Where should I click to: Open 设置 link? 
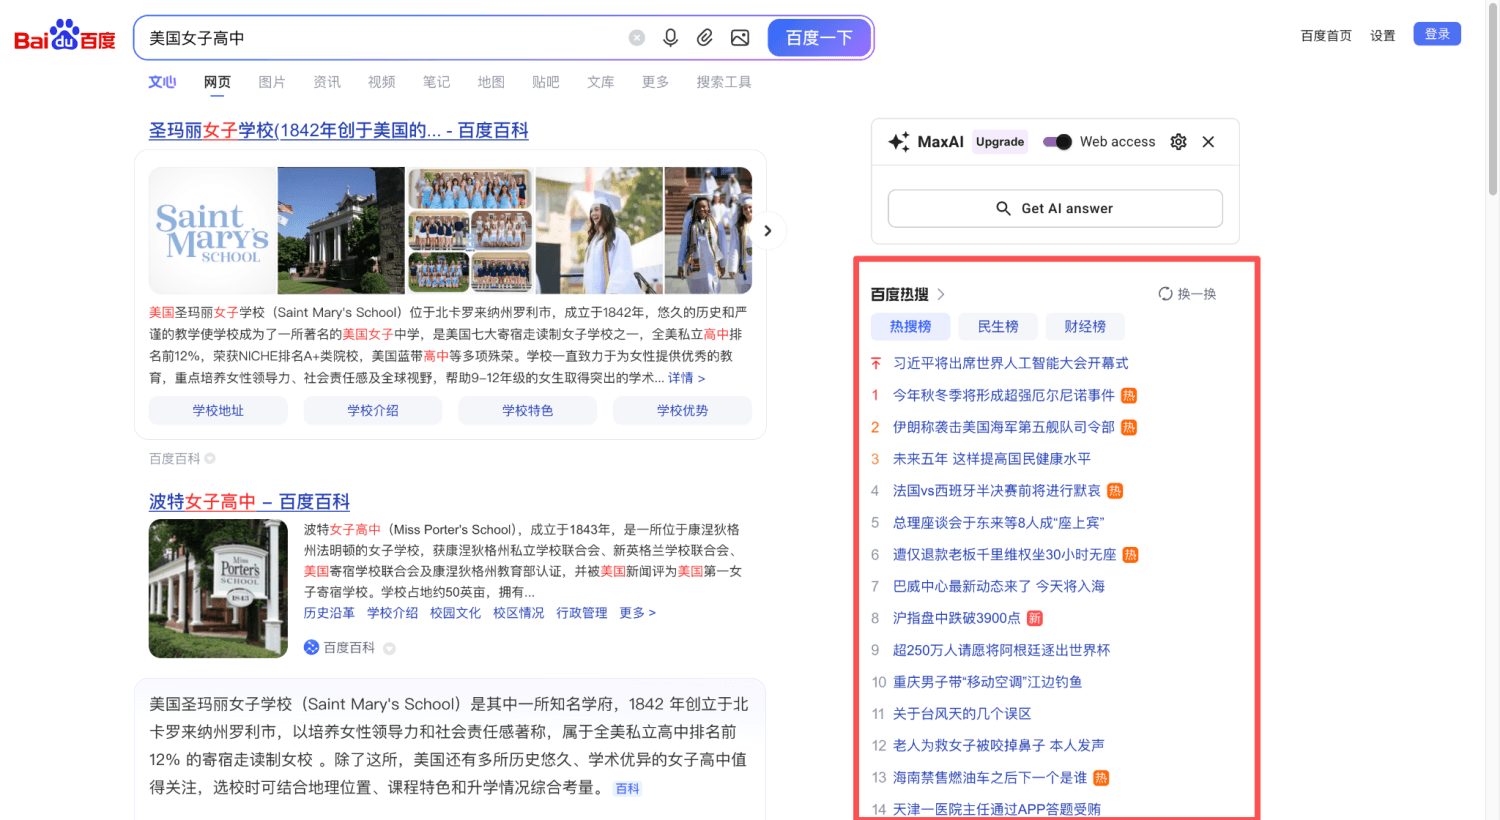click(x=1383, y=36)
